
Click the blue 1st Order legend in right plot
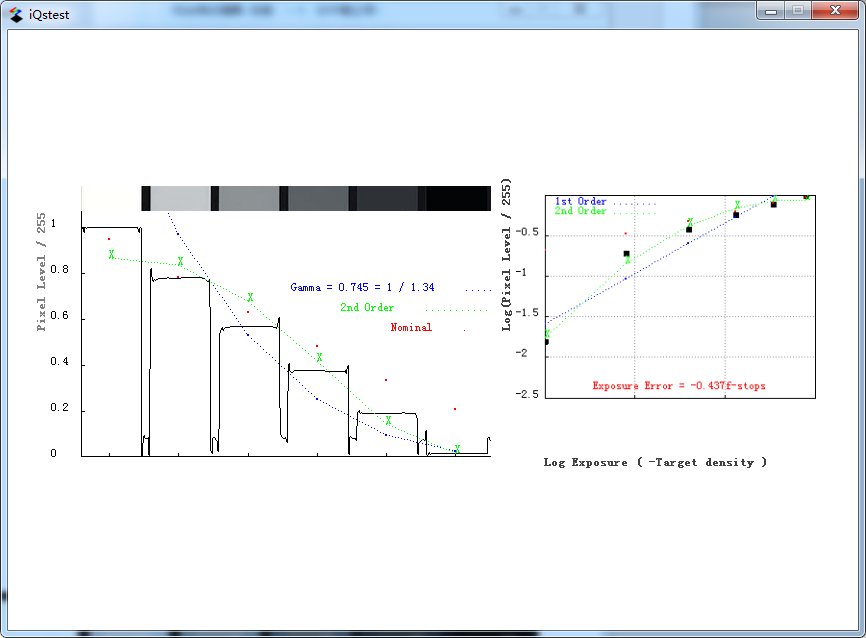pos(580,201)
